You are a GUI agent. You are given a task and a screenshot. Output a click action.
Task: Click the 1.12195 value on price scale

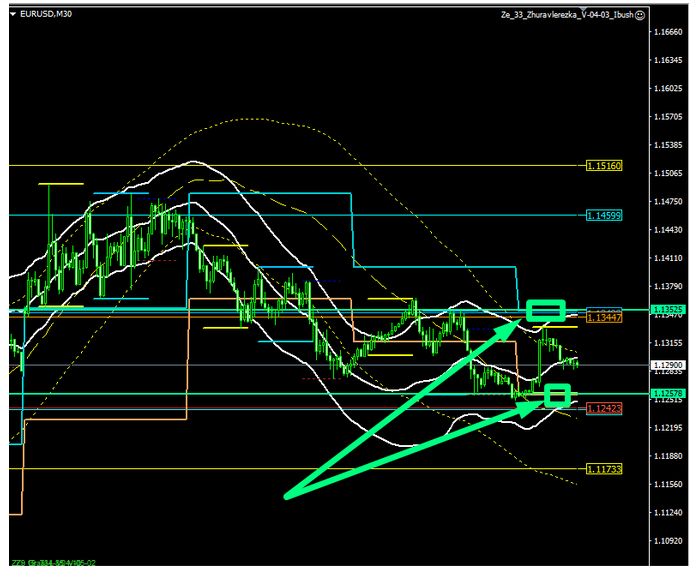[x=668, y=428]
